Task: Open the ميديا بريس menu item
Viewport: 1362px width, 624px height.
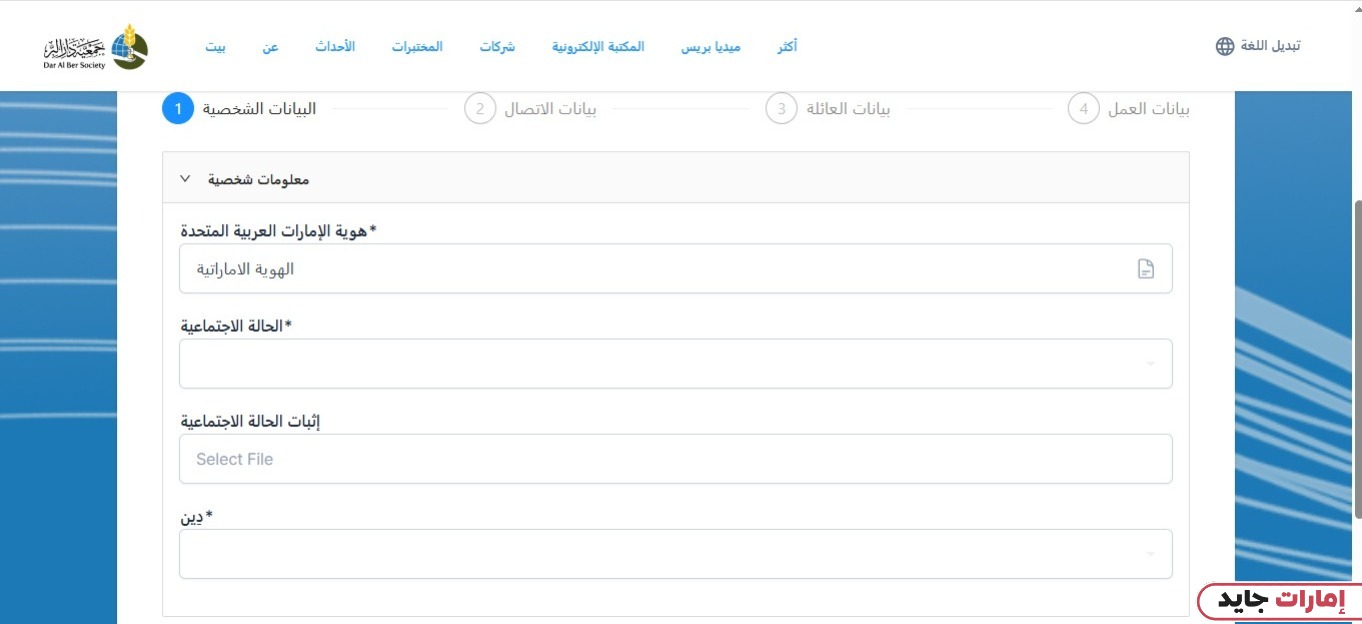Action: point(711,47)
